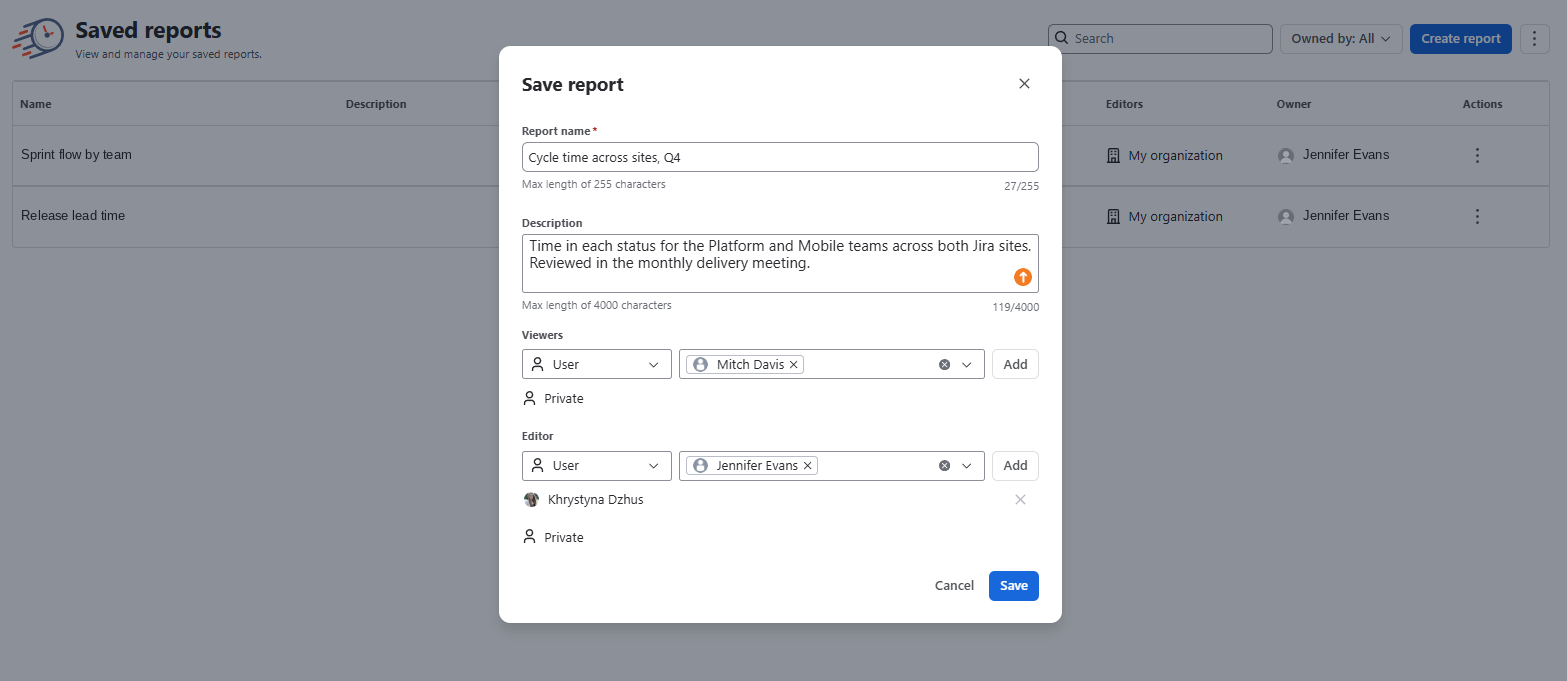
Task: Click the Actions column header
Action: click(1482, 104)
